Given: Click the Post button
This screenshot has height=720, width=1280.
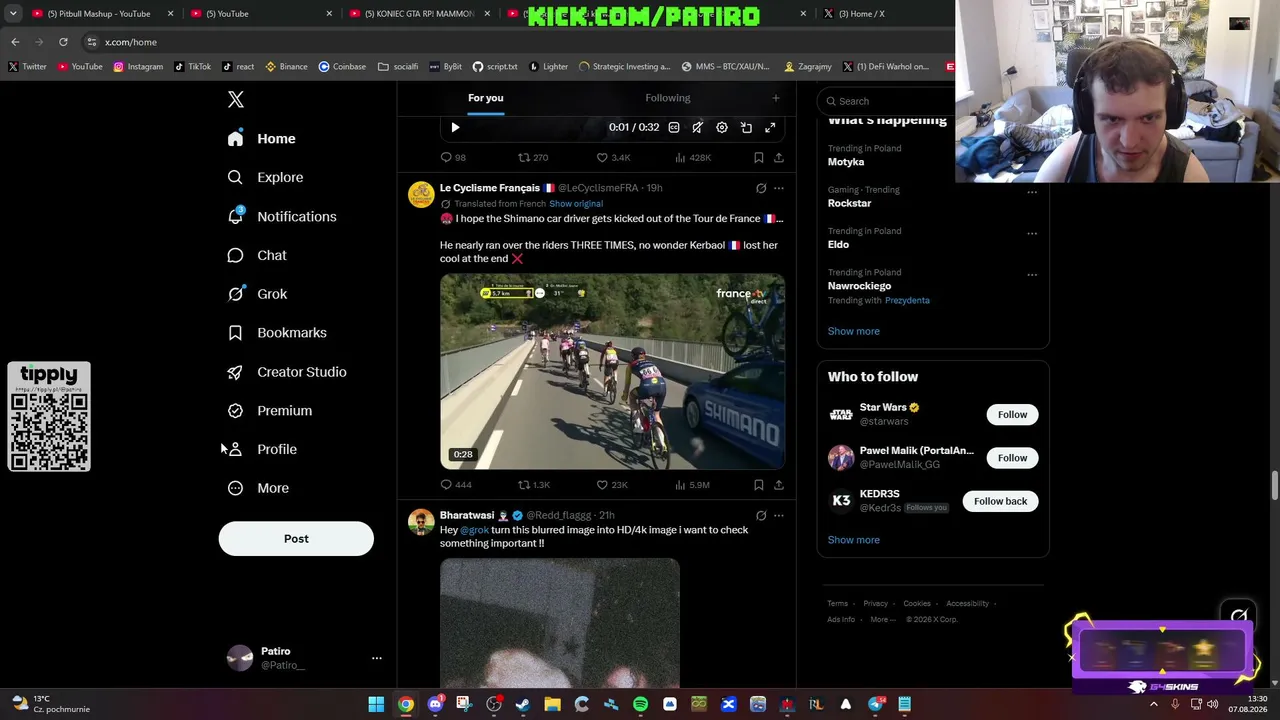Looking at the screenshot, I should tap(296, 539).
